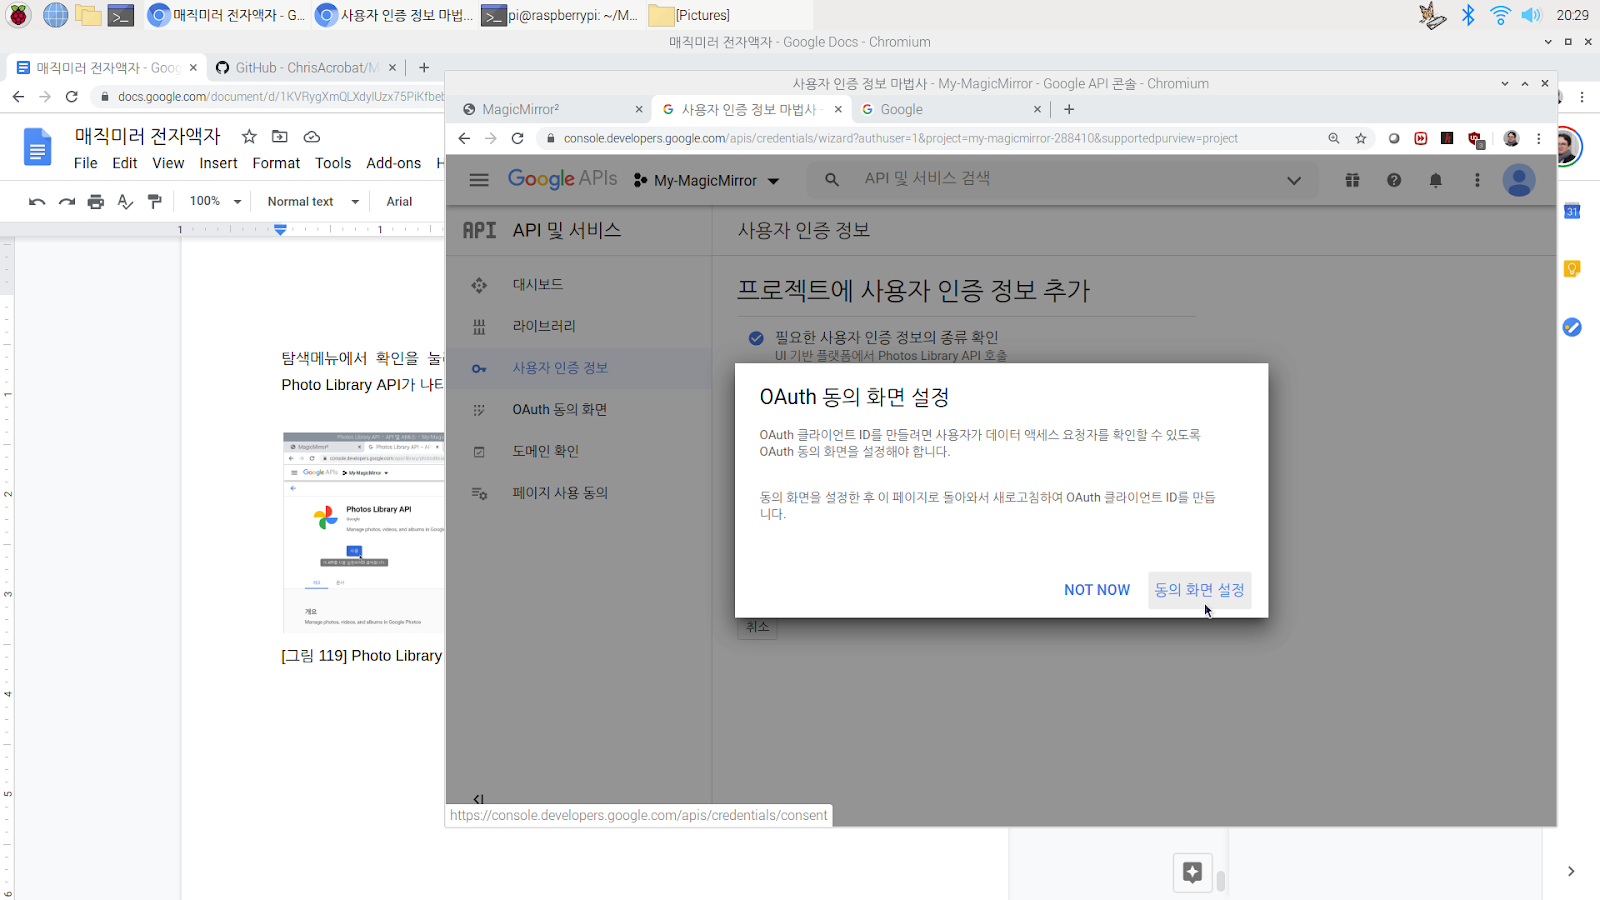This screenshot has height=900, width=1600.
Task: Go back in the API console browser window
Action: 464,138
